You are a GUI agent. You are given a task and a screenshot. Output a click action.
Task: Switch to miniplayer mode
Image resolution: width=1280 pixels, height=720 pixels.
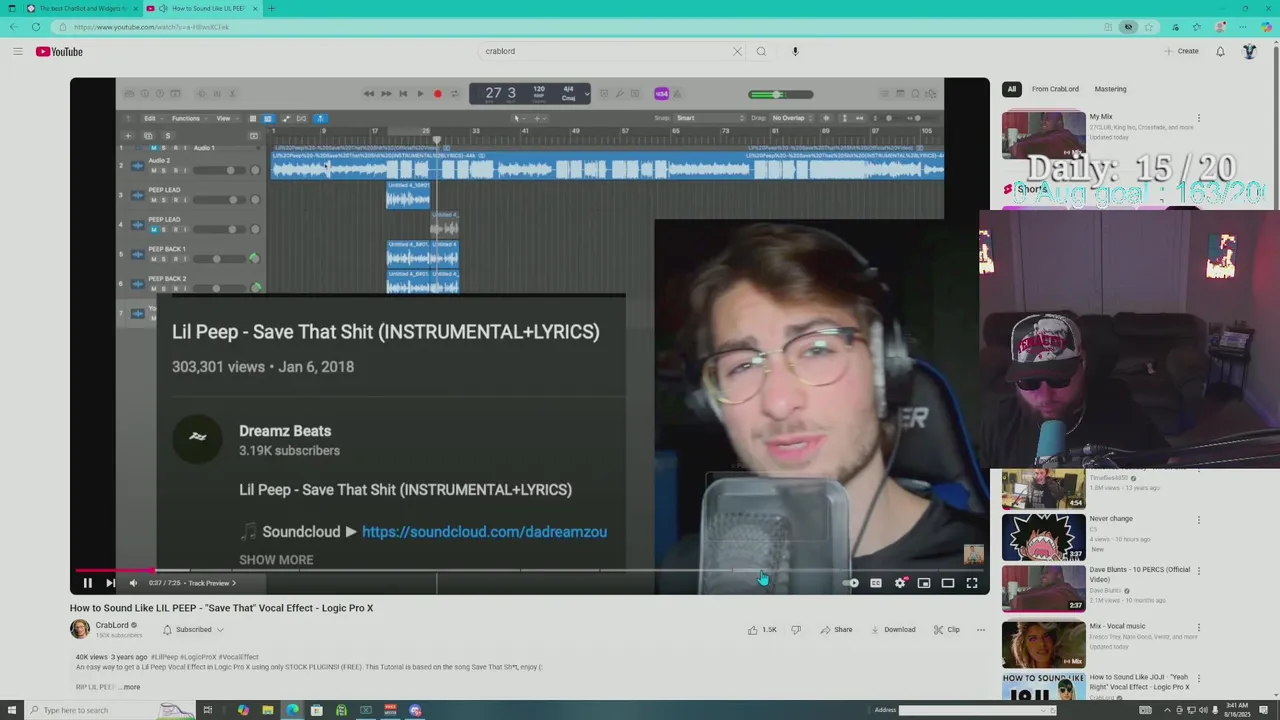[x=924, y=583]
